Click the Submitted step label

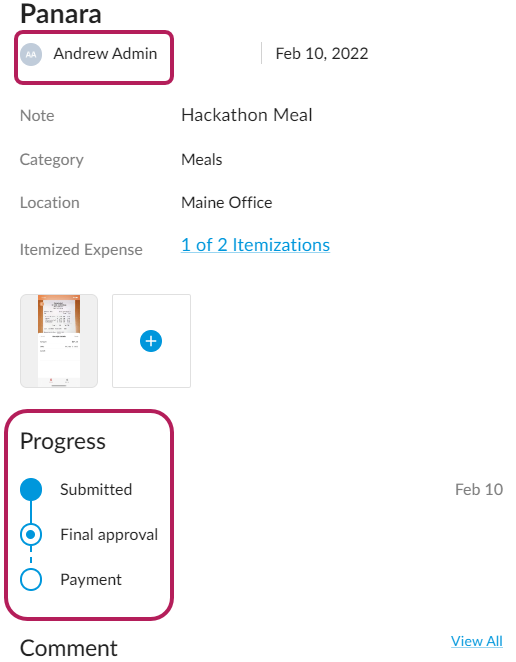(96, 489)
